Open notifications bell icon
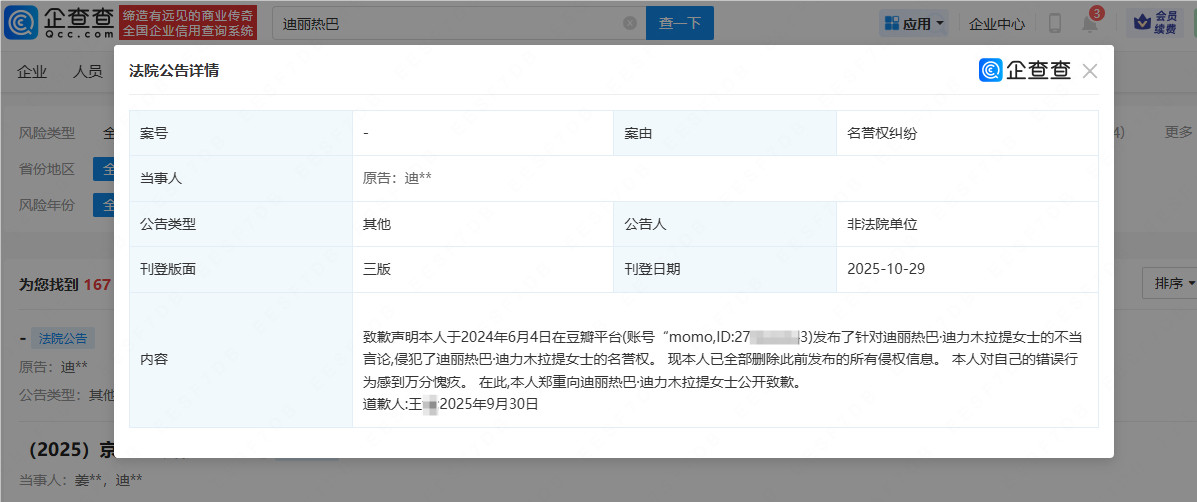The image size is (1197, 502). (x=1090, y=24)
